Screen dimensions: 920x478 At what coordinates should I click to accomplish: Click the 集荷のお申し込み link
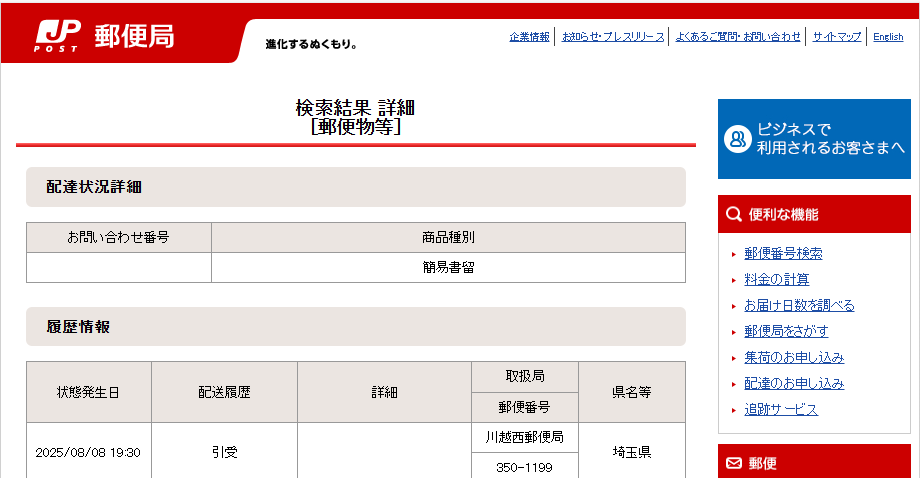pyautogui.click(x=794, y=358)
